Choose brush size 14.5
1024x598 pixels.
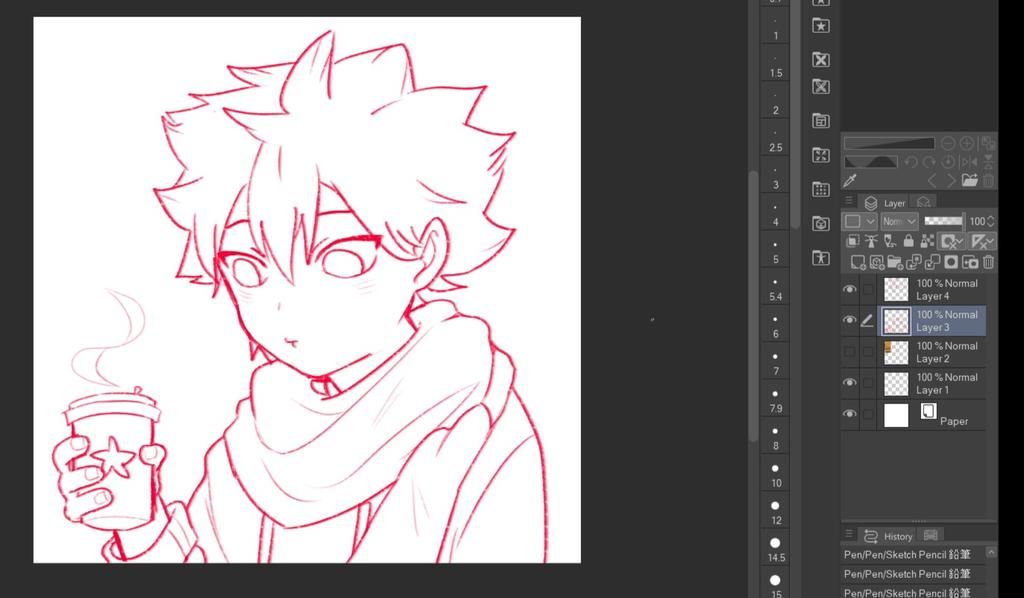click(x=775, y=550)
